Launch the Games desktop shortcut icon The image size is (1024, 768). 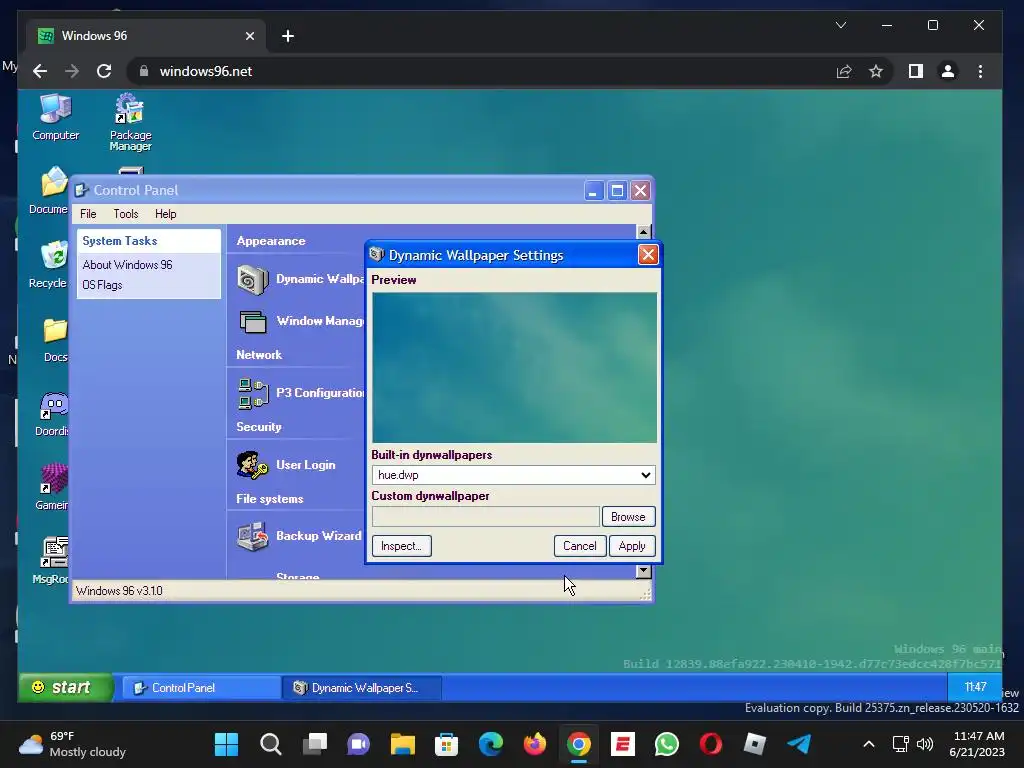click(52, 487)
